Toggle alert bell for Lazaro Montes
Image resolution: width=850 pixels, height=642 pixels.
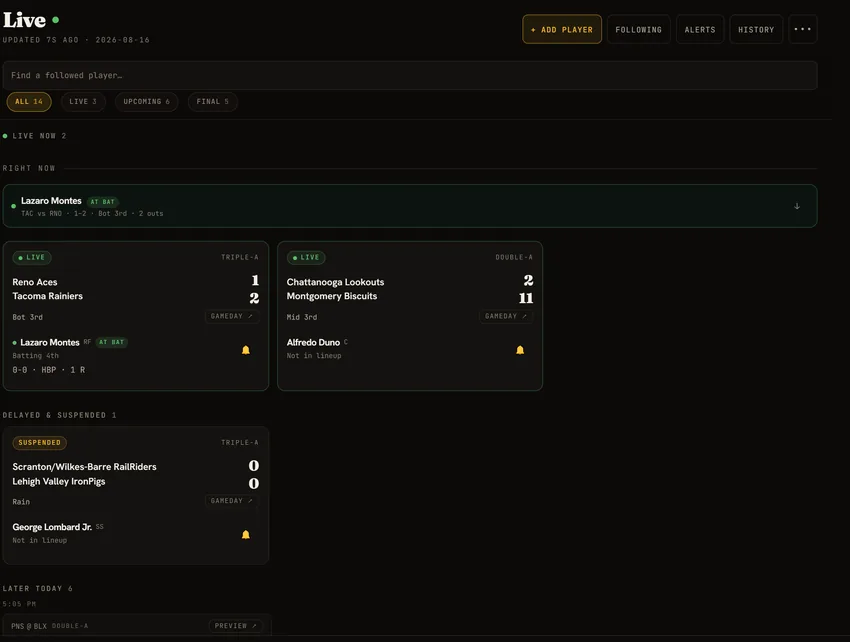click(x=246, y=350)
